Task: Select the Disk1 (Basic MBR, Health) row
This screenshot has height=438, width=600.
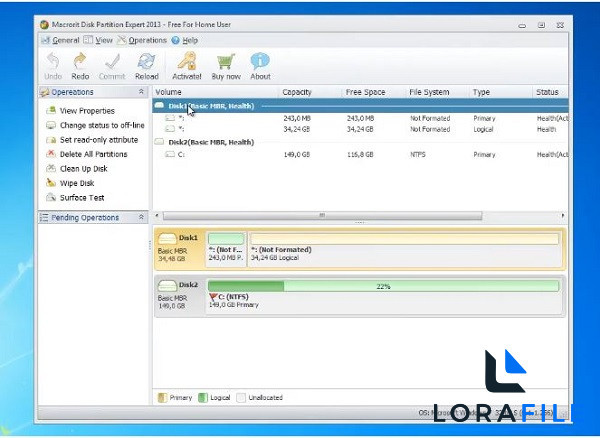Action: 360,106
